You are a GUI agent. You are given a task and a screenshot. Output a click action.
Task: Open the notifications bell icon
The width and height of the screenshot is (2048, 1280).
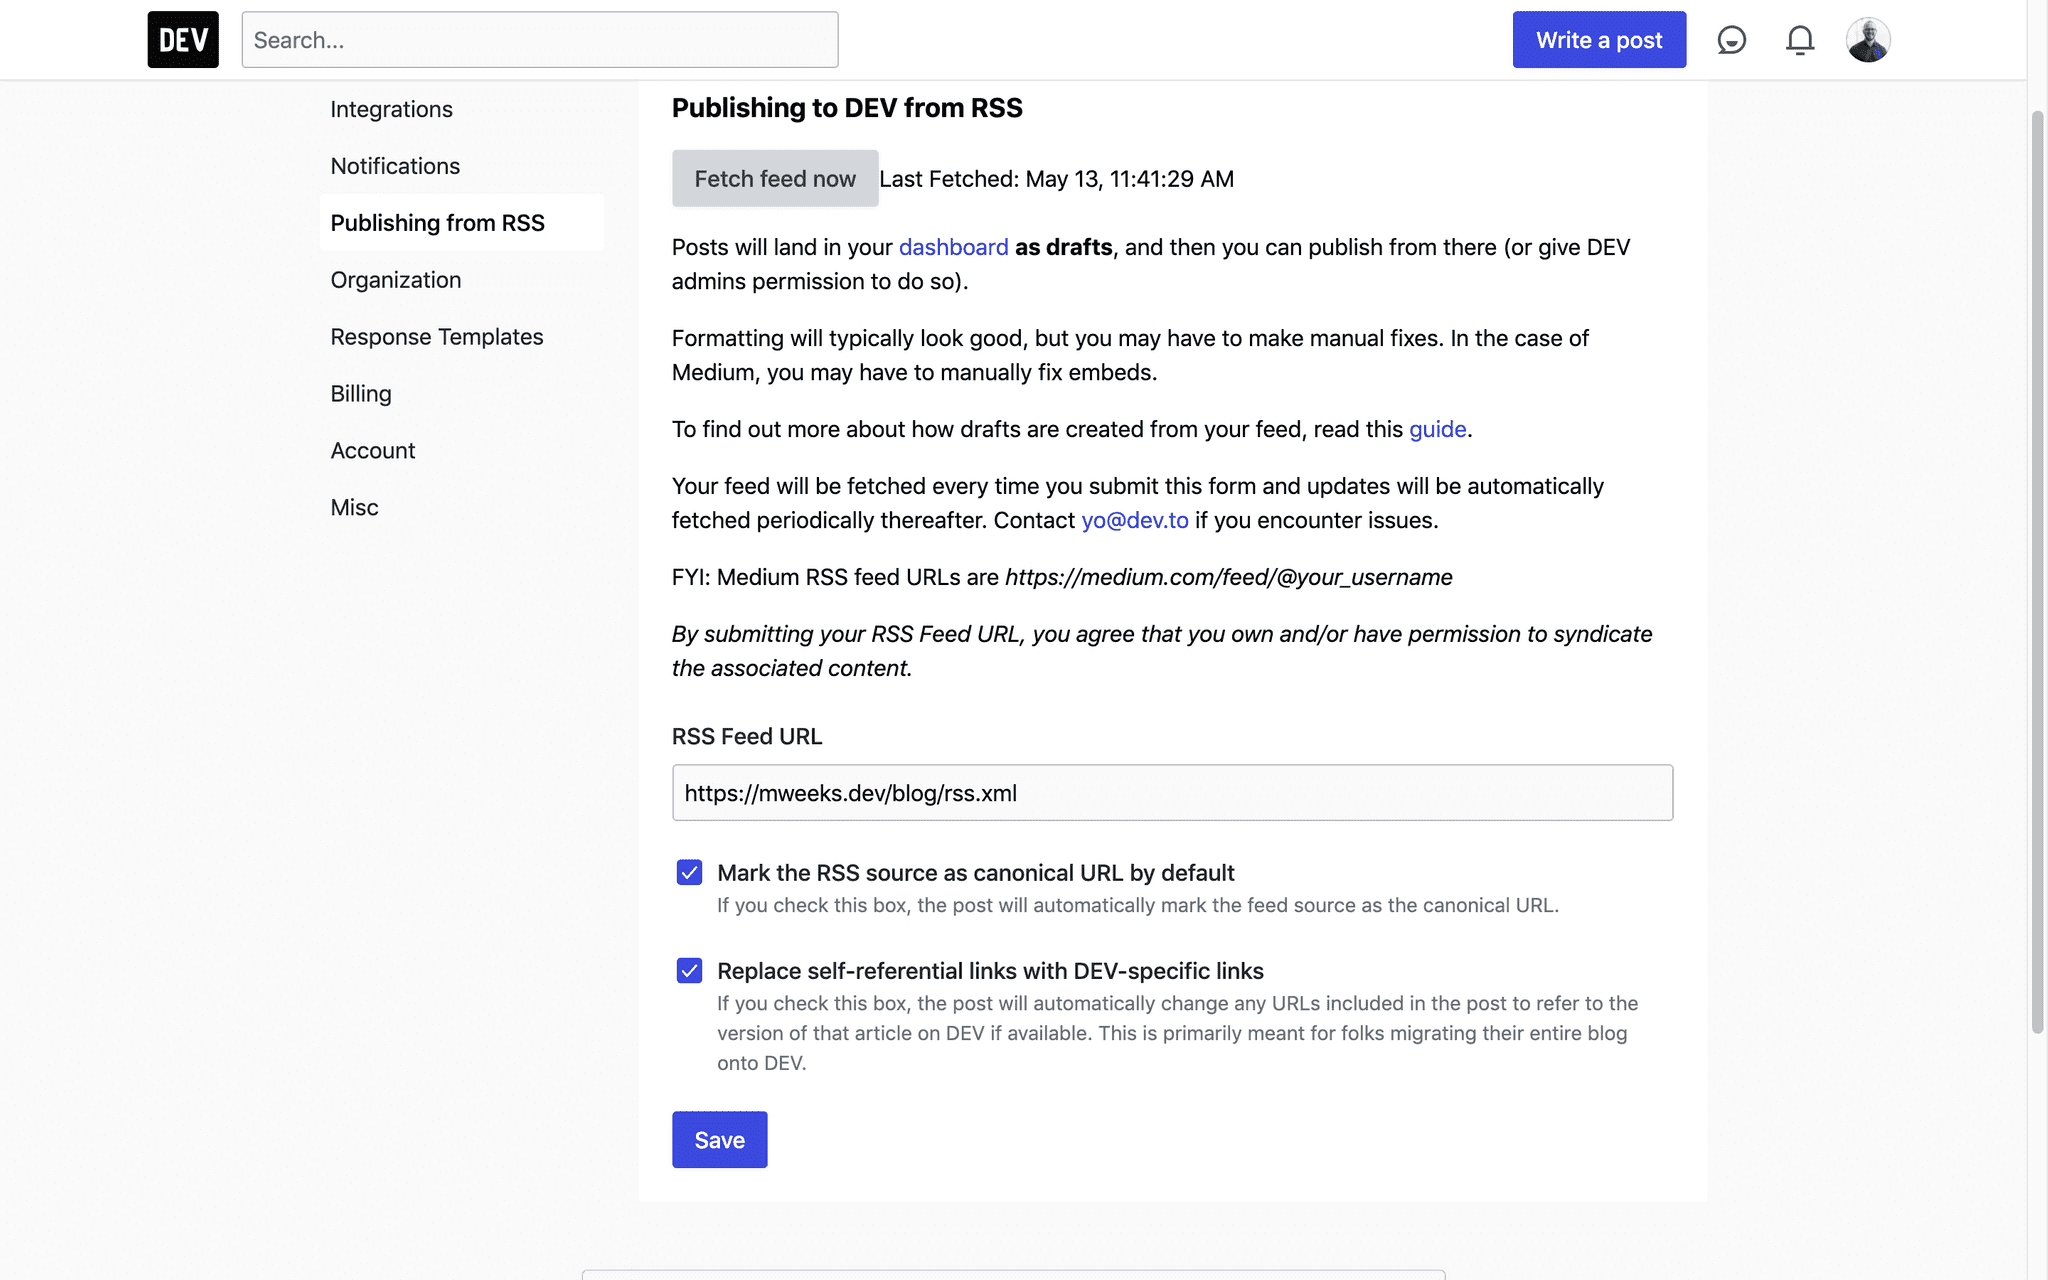tap(1799, 40)
